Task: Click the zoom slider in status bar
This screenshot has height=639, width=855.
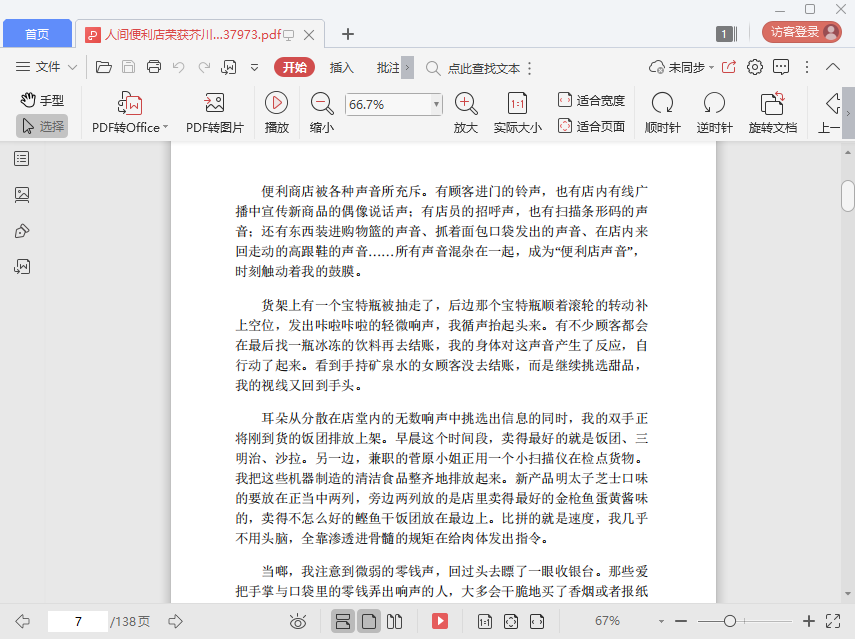Action: [730, 621]
